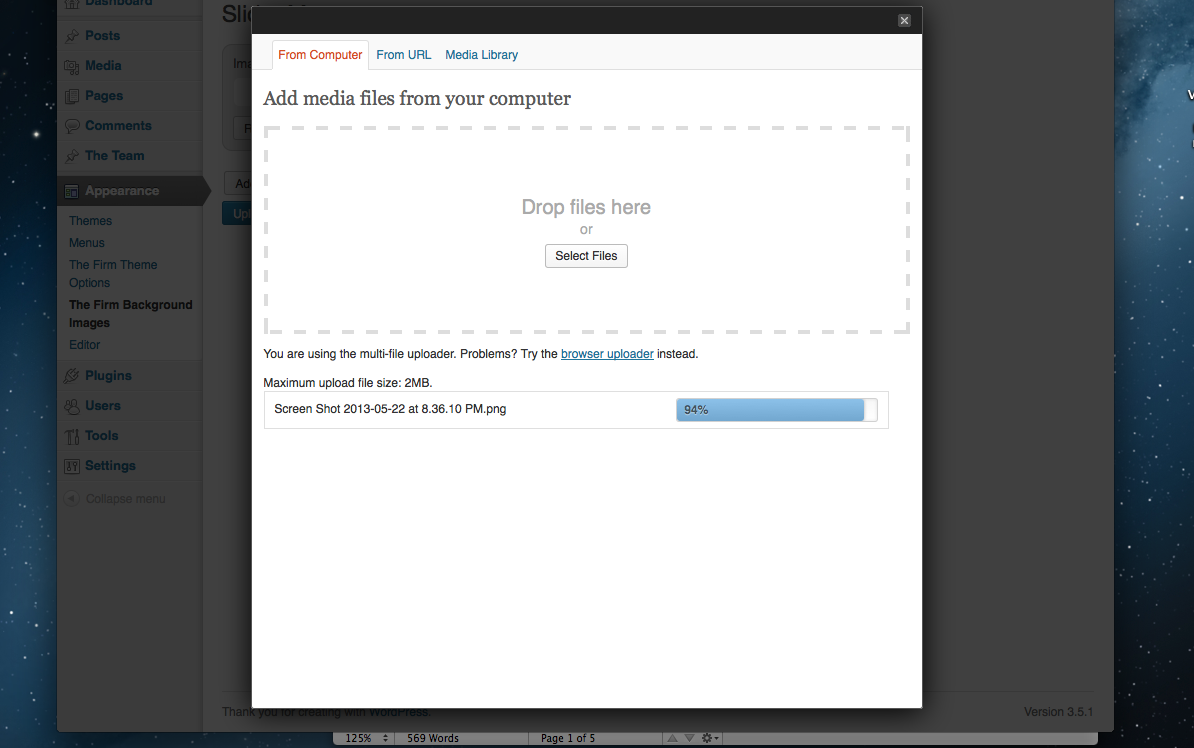
Task: Switch to the From URL tab
Action: coord(404,55)
